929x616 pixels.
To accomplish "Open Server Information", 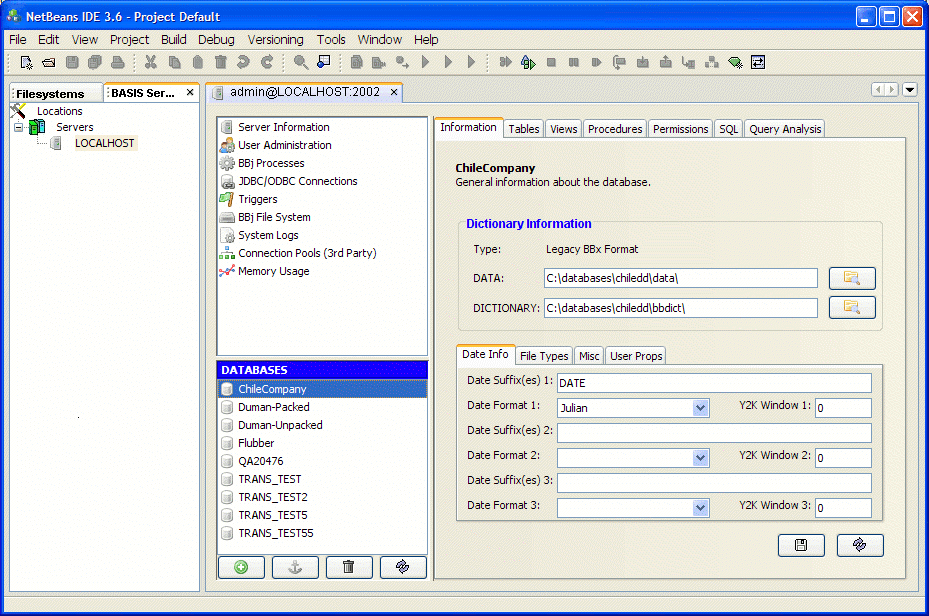I will [x=283, y=127].
